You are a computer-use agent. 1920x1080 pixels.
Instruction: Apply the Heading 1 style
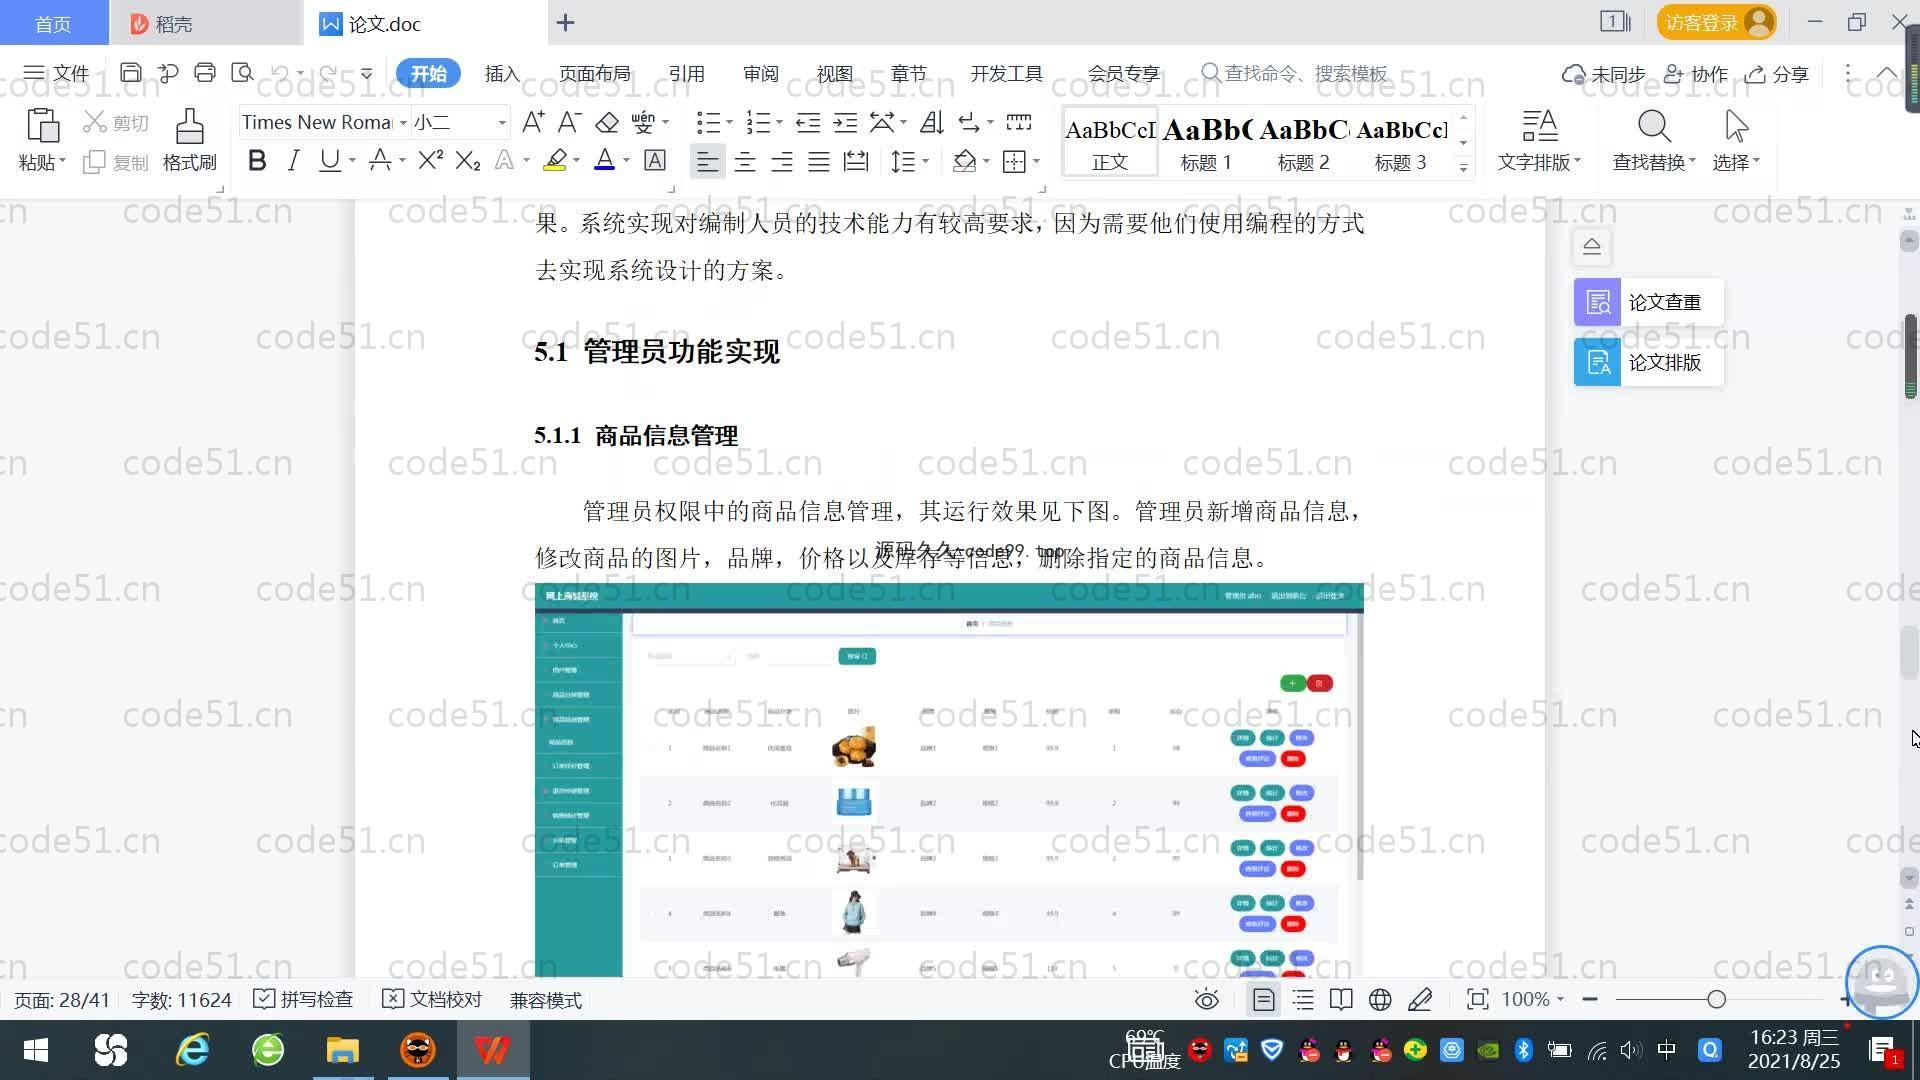[x=1206, y=142]
